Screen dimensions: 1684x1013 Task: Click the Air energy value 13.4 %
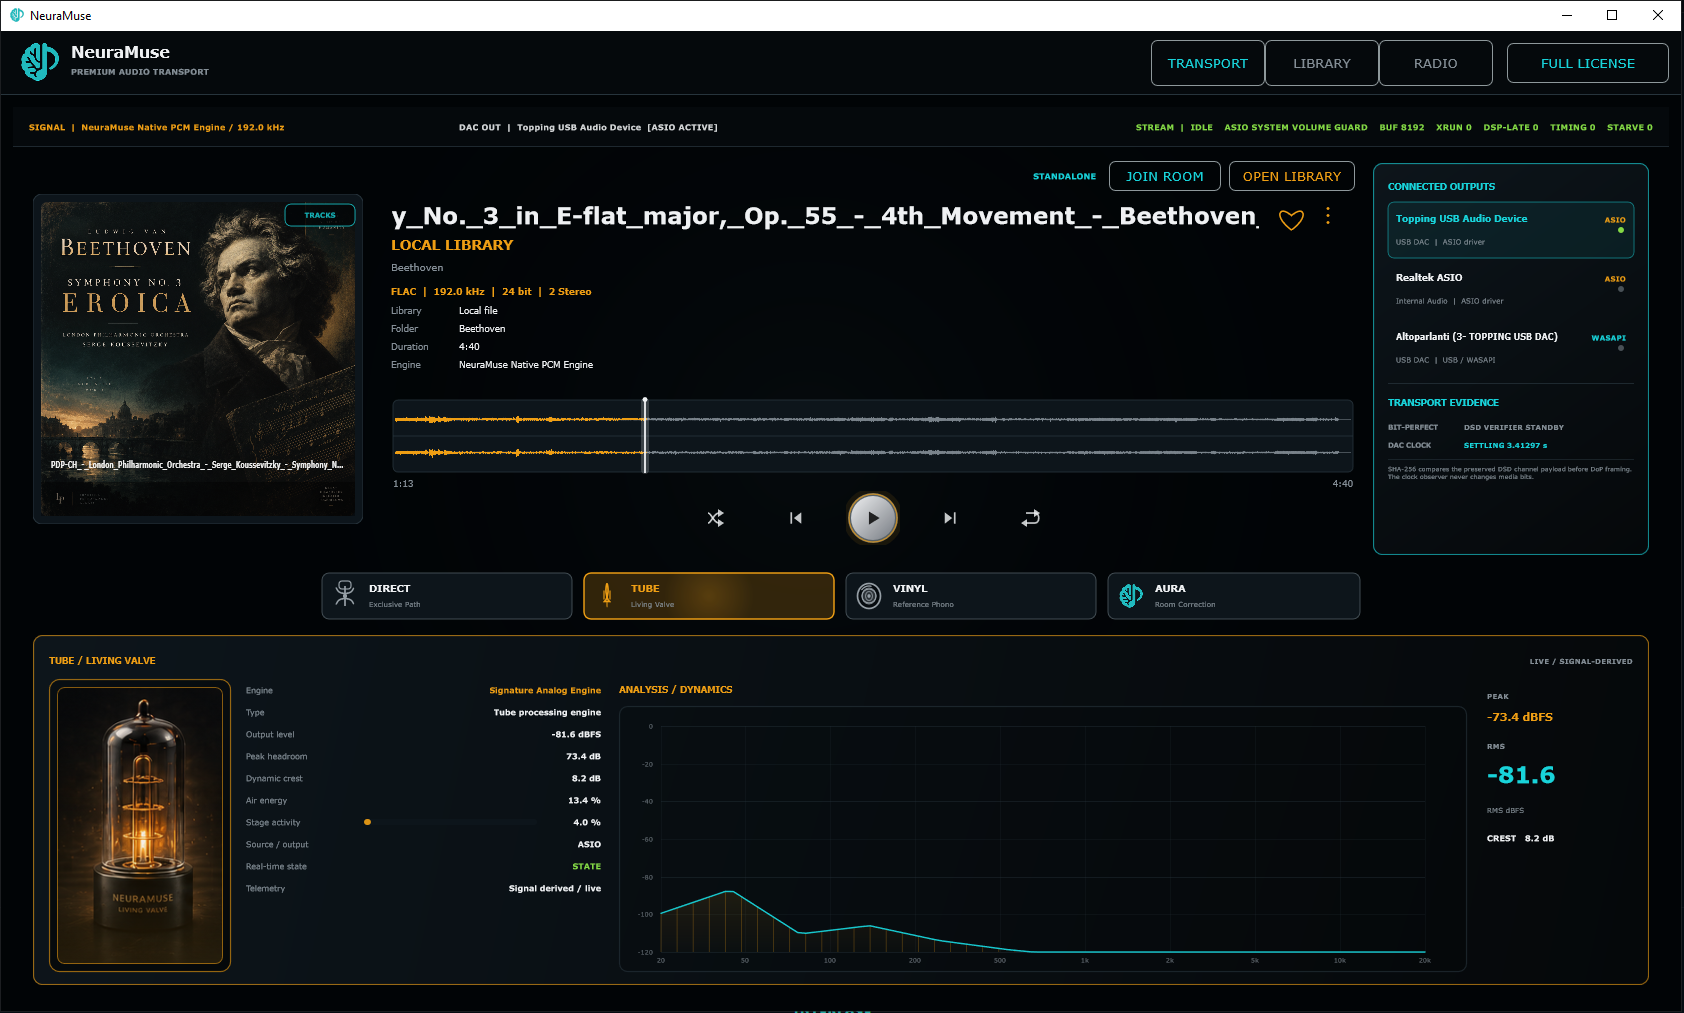(584, 801)
